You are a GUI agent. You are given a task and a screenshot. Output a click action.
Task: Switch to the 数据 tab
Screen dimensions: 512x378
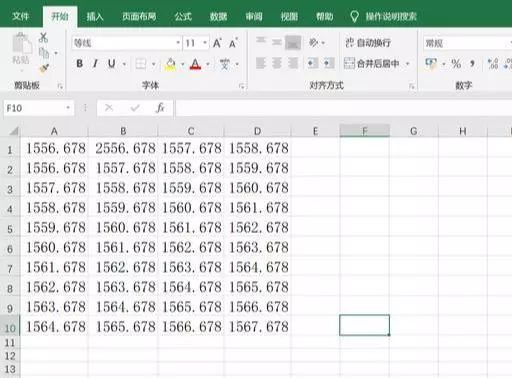(218, 16)
